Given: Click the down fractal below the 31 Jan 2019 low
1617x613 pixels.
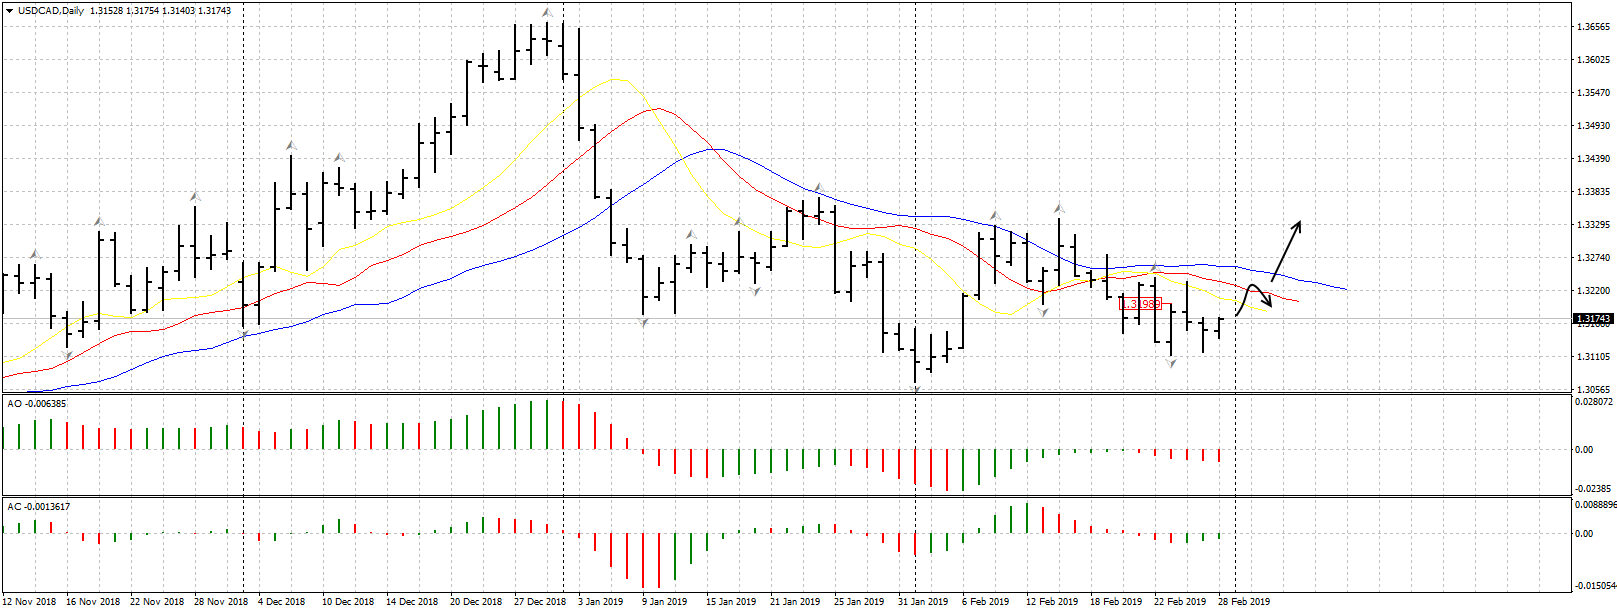Looking at the screenshot, I should click(915, 389).
